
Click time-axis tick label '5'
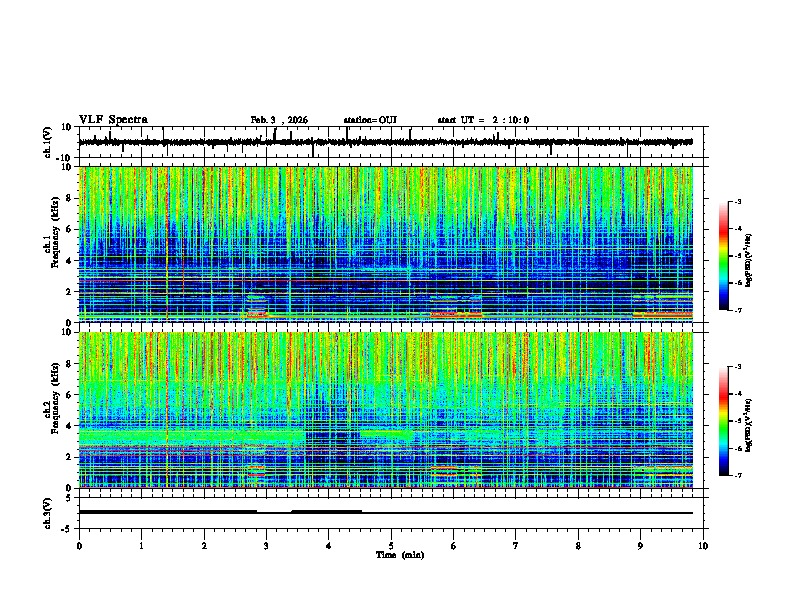tap(391, 546)
